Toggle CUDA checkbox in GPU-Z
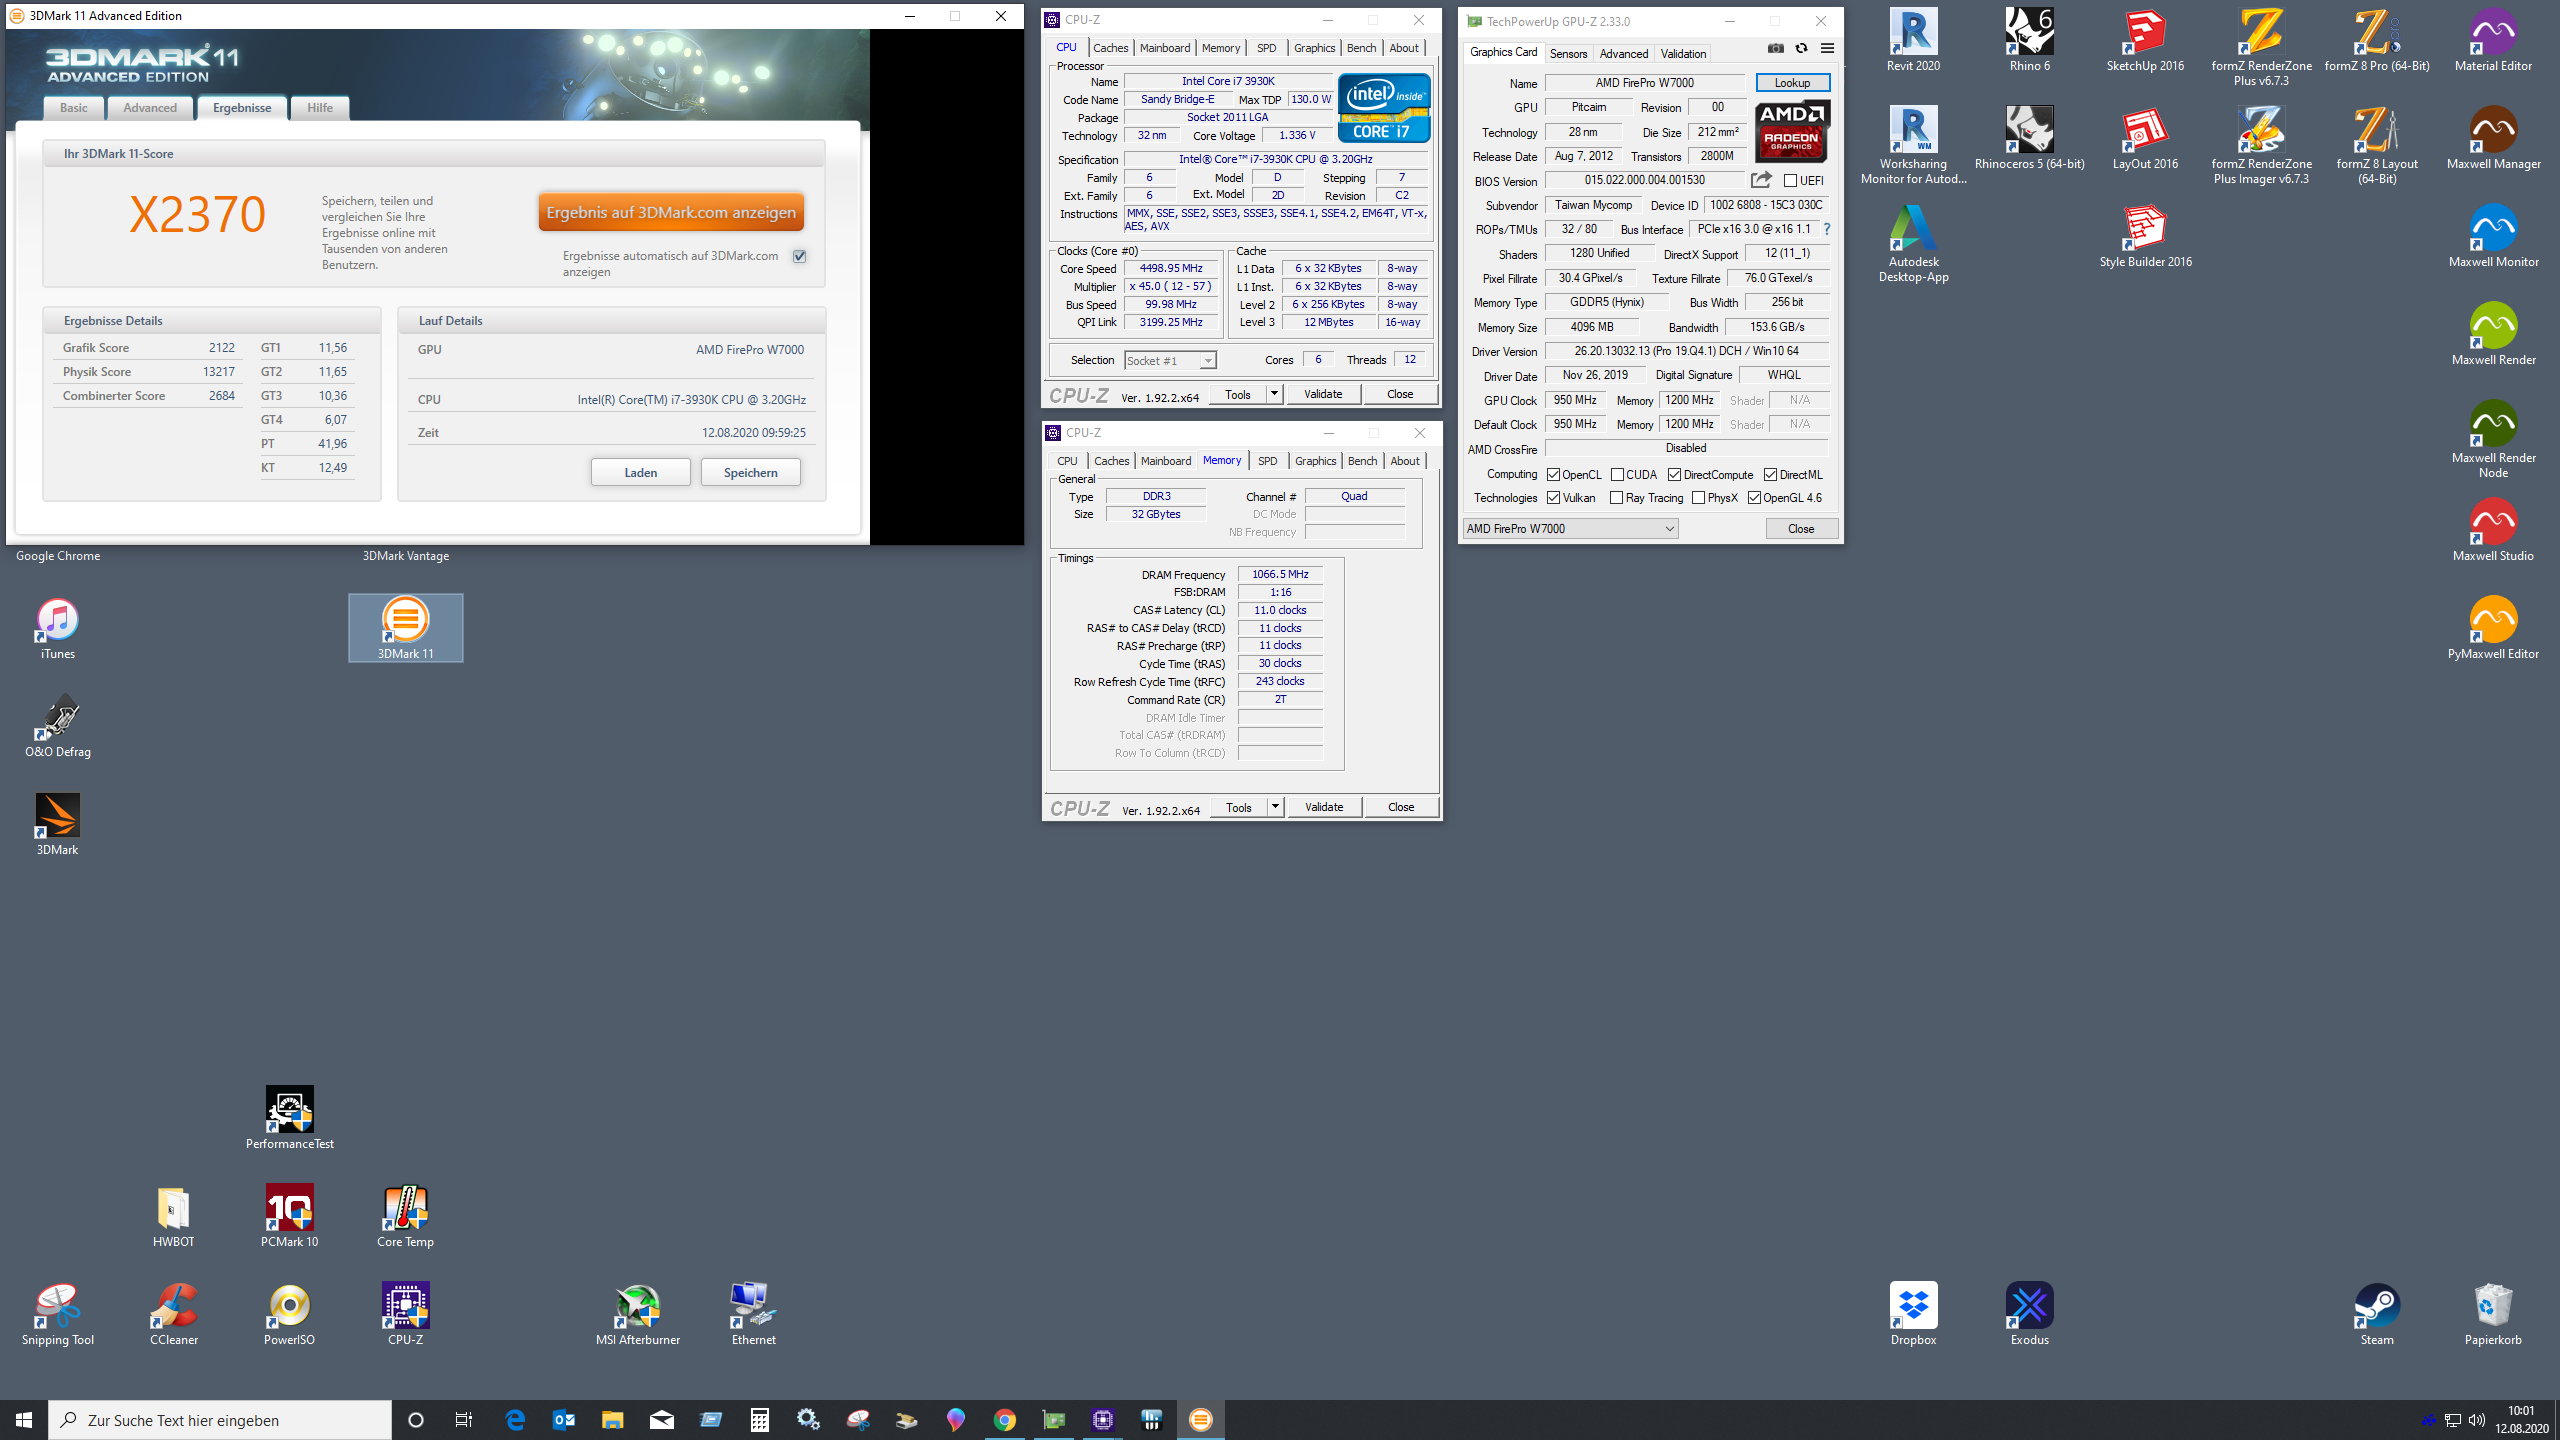Viewport: 2560px width, 1440px height. tap(1617, 475)
